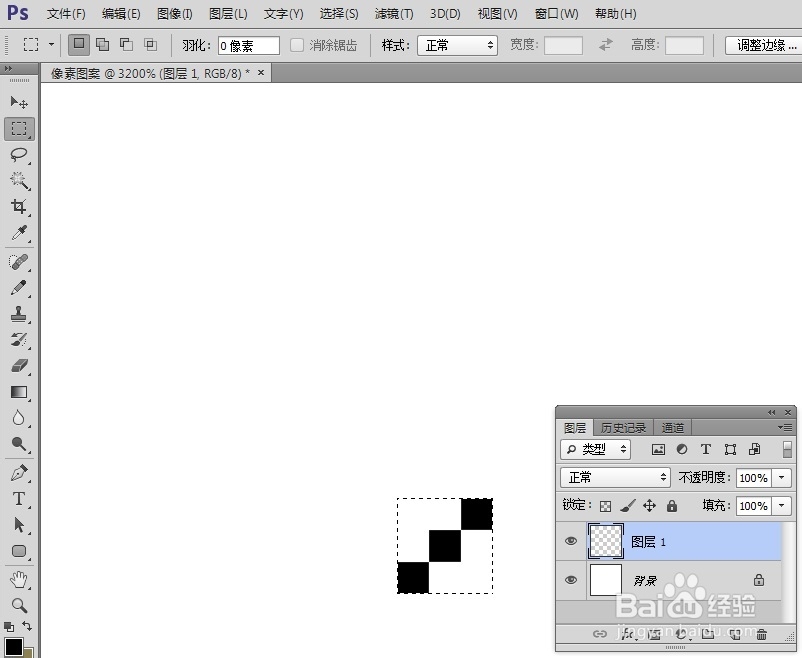802x658 pixels.
Task: Select the Horizontal Type tool
Action: click(20, 499)
